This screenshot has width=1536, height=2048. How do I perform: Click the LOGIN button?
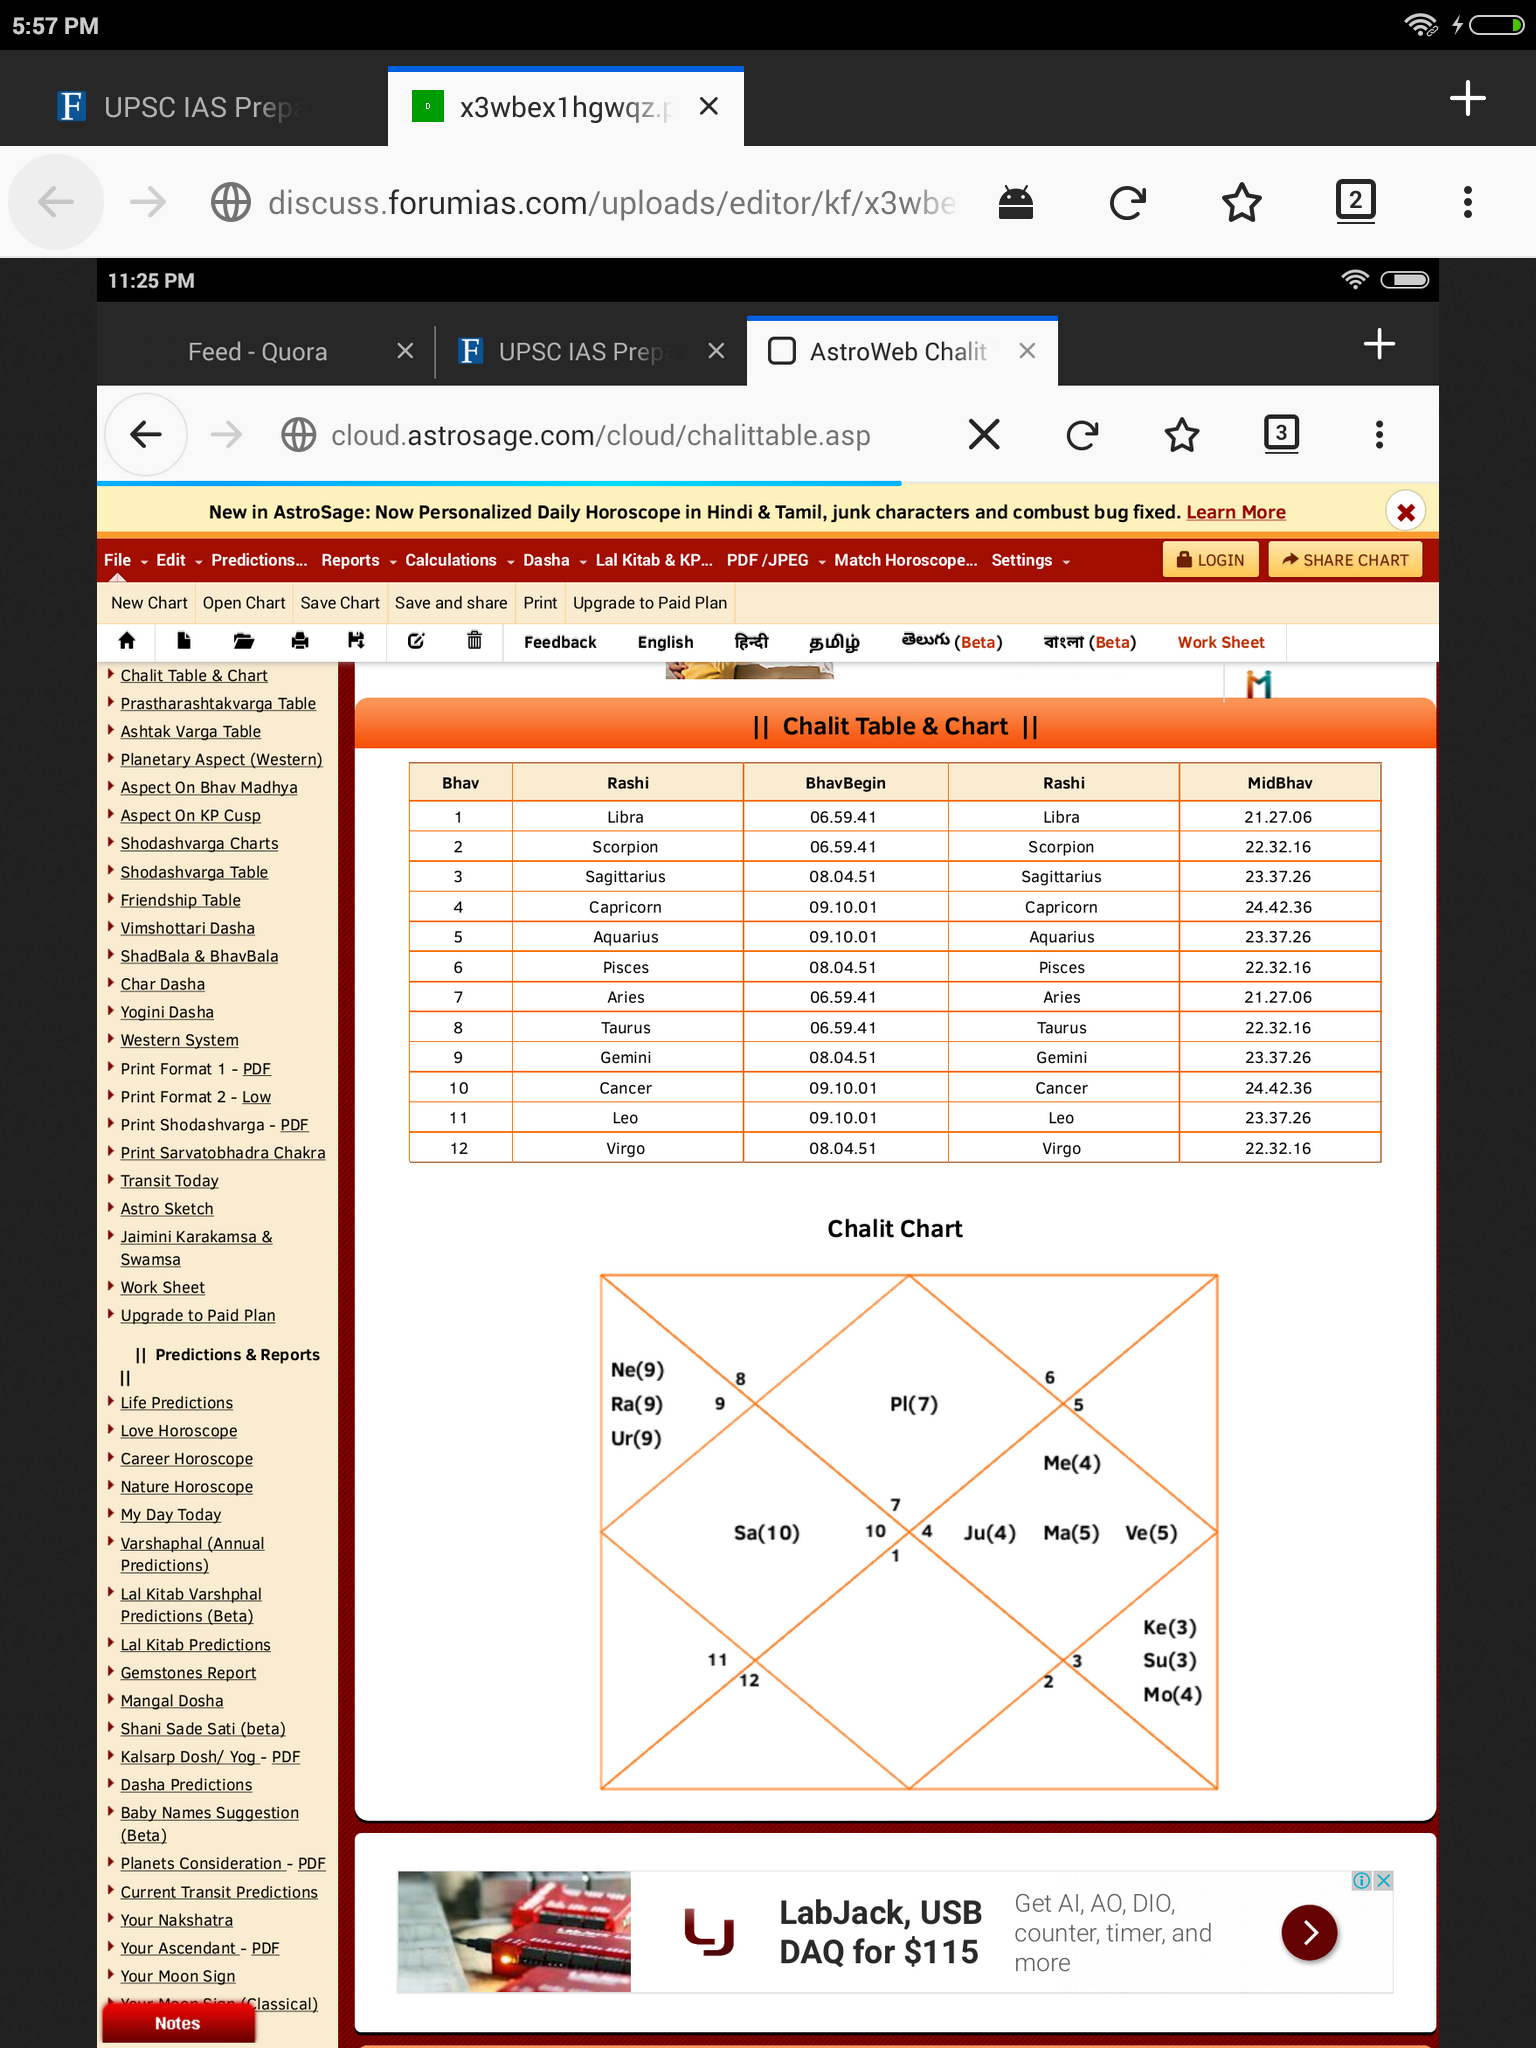pyautogui.click(x=1210, y=560)
